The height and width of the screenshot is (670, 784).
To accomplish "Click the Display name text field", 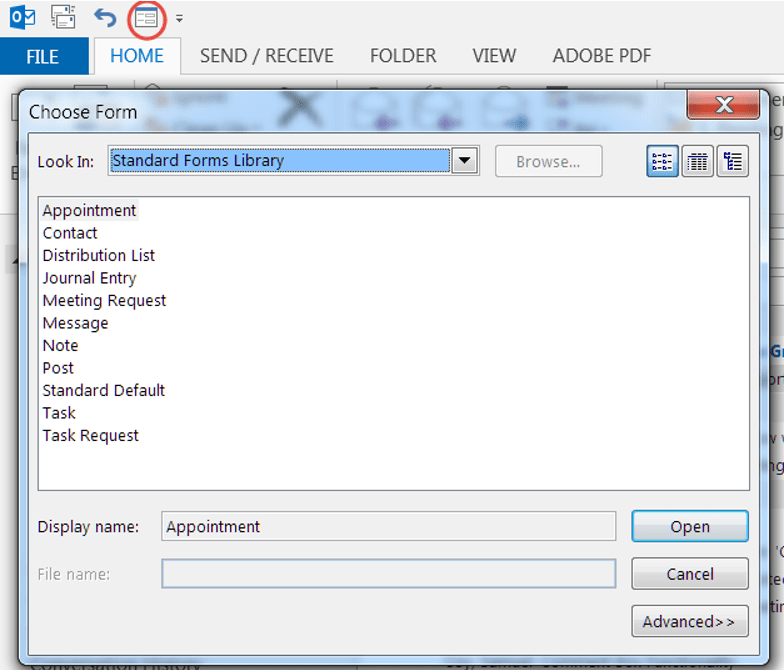I will click(388, 526).
